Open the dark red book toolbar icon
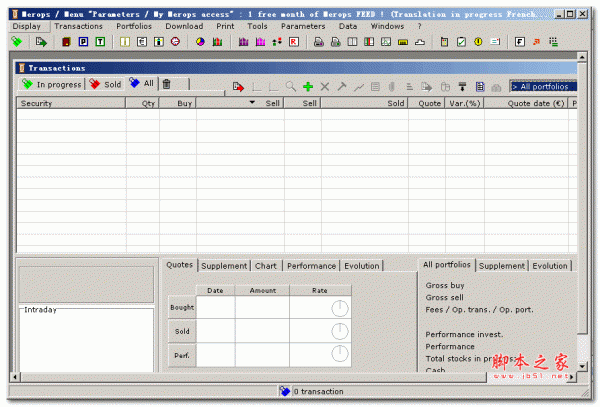 click(x=66, y=41)
